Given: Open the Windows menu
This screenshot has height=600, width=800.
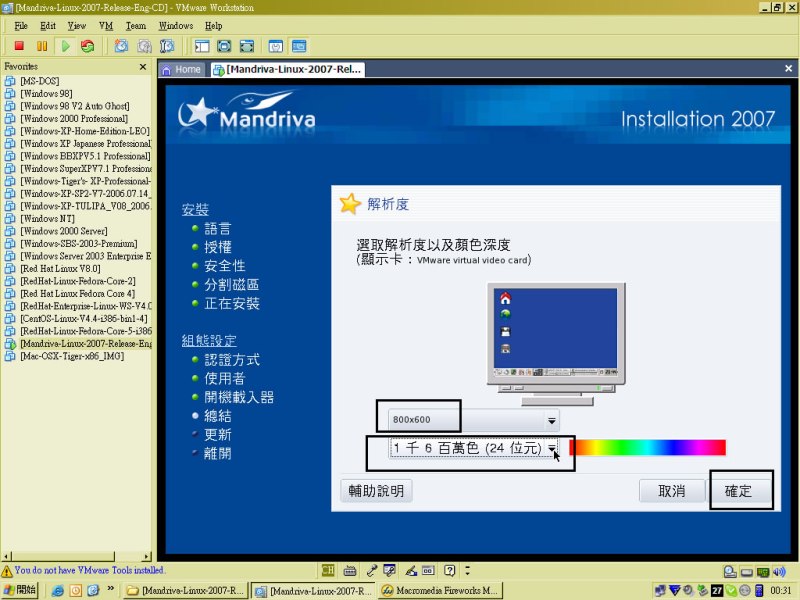Looking at the screenshot, I should (176, 26).
